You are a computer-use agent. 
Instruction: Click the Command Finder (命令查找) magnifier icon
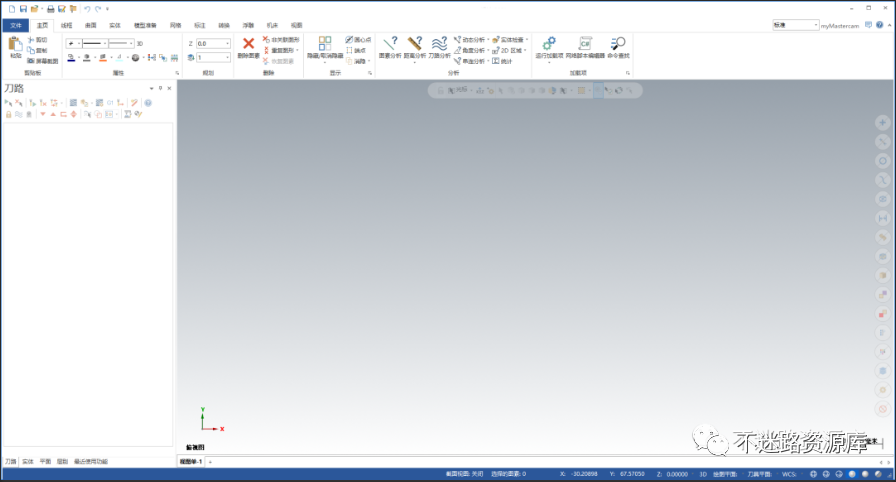[x=618, y=43]
